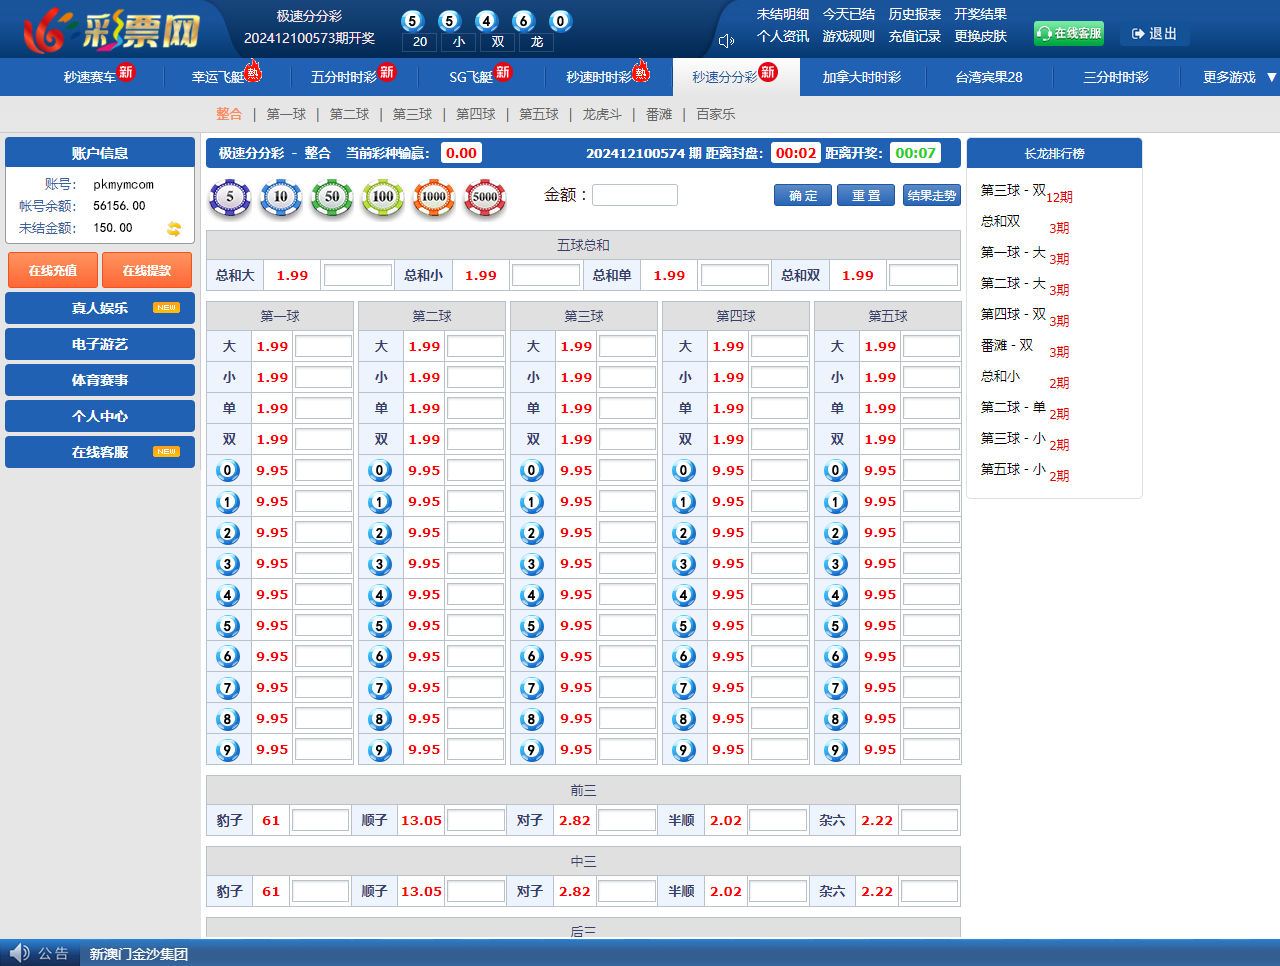Choose the 100 betting chip
This screenshot has width=1280, height=966.
tap(383, 197)
